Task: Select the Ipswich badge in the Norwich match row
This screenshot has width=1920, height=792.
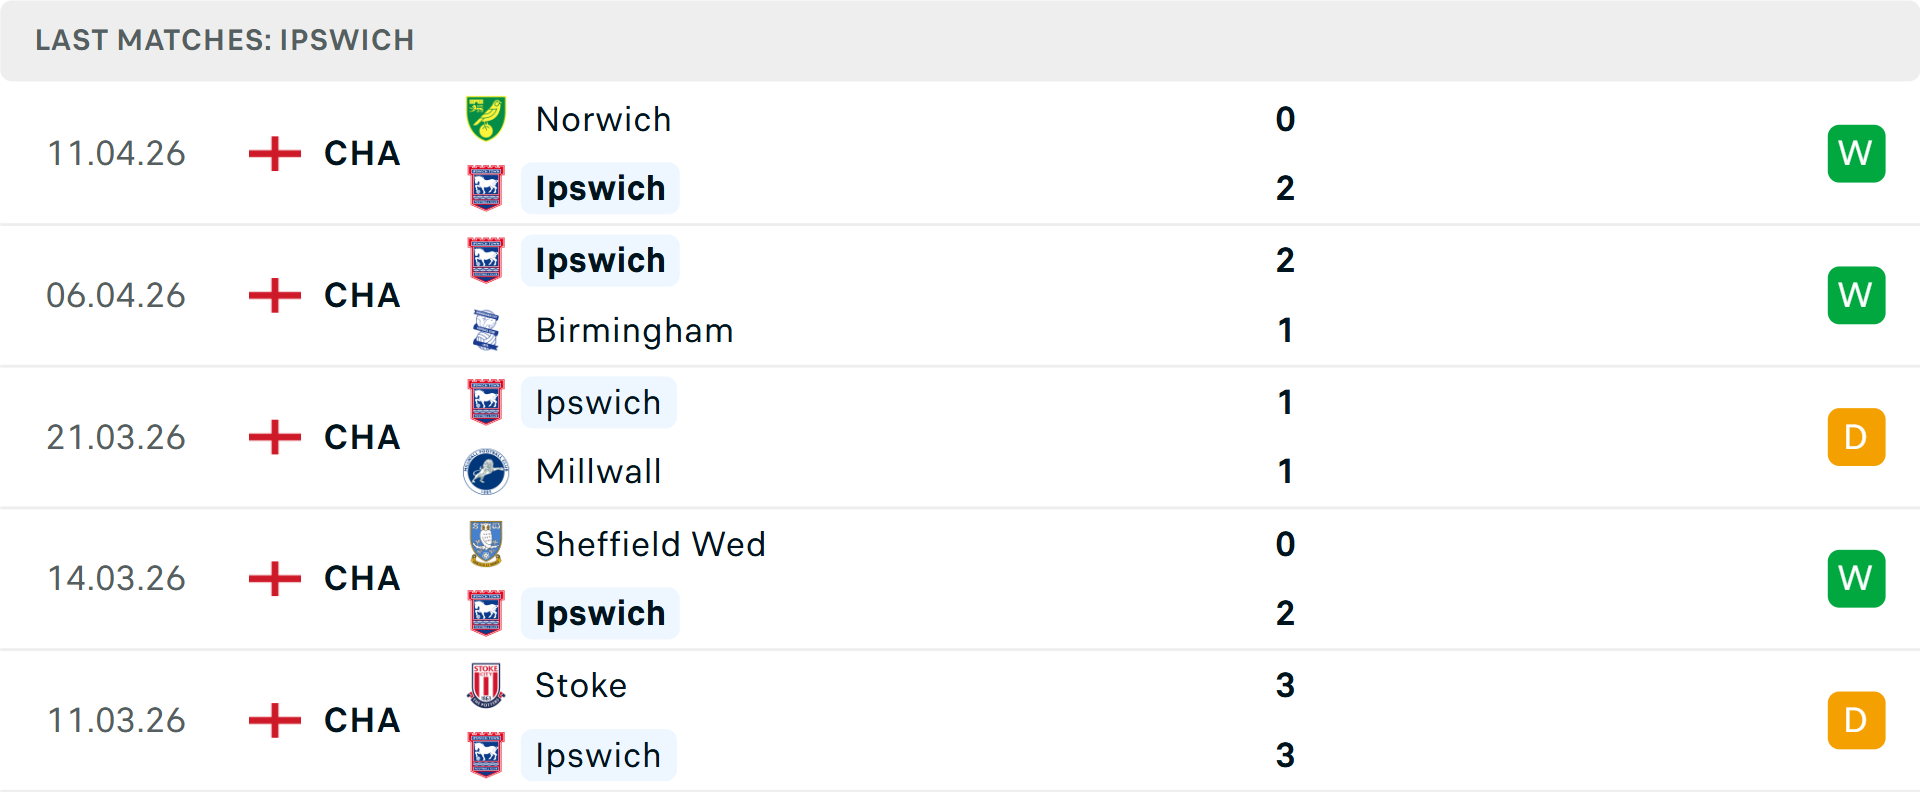Action: pos(486,188)
